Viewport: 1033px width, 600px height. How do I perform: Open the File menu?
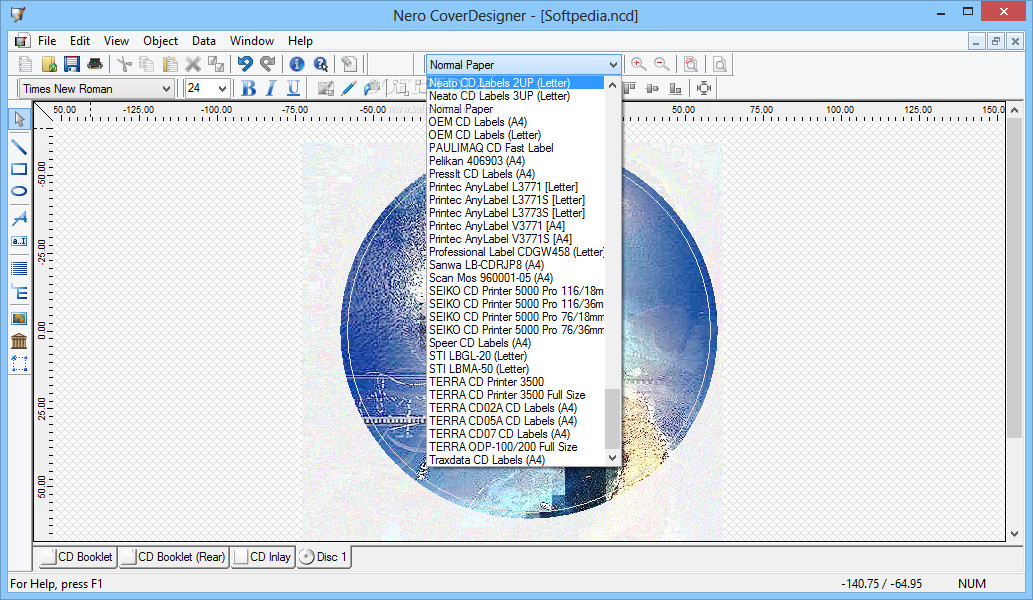[x=47, y=41]
